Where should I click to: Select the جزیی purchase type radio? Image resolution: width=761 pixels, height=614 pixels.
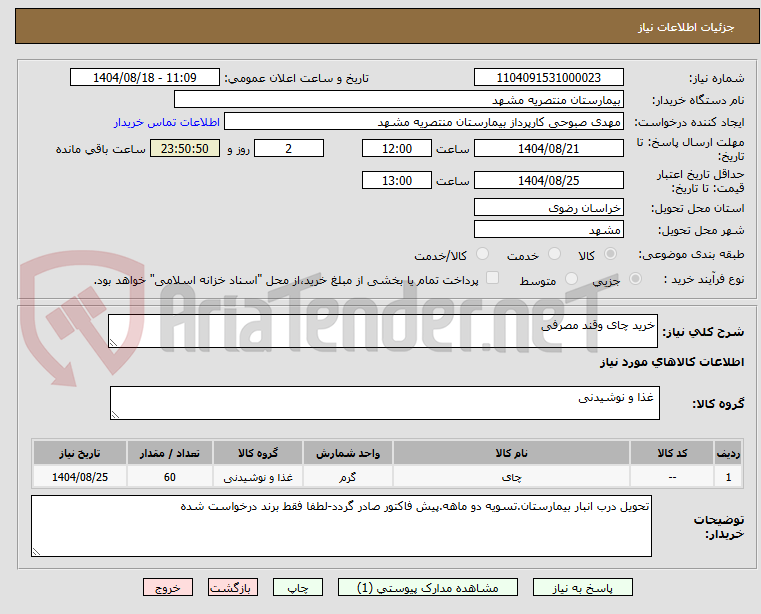tap(635, 279)
